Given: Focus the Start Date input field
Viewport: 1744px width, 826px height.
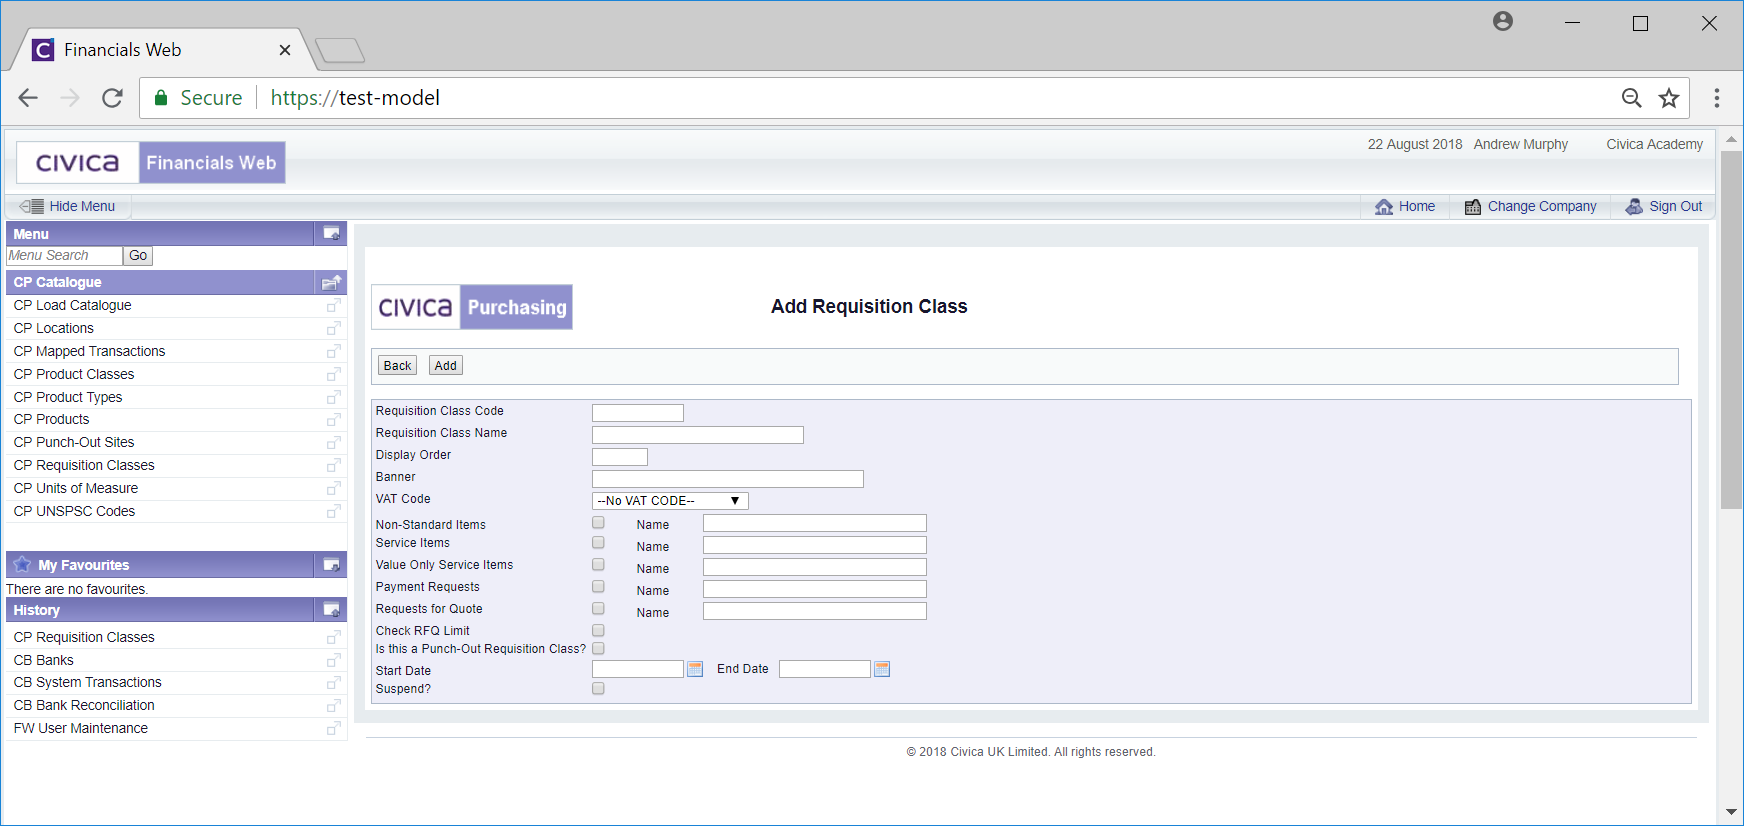Looking at the screenshot, I should point(638,669).
